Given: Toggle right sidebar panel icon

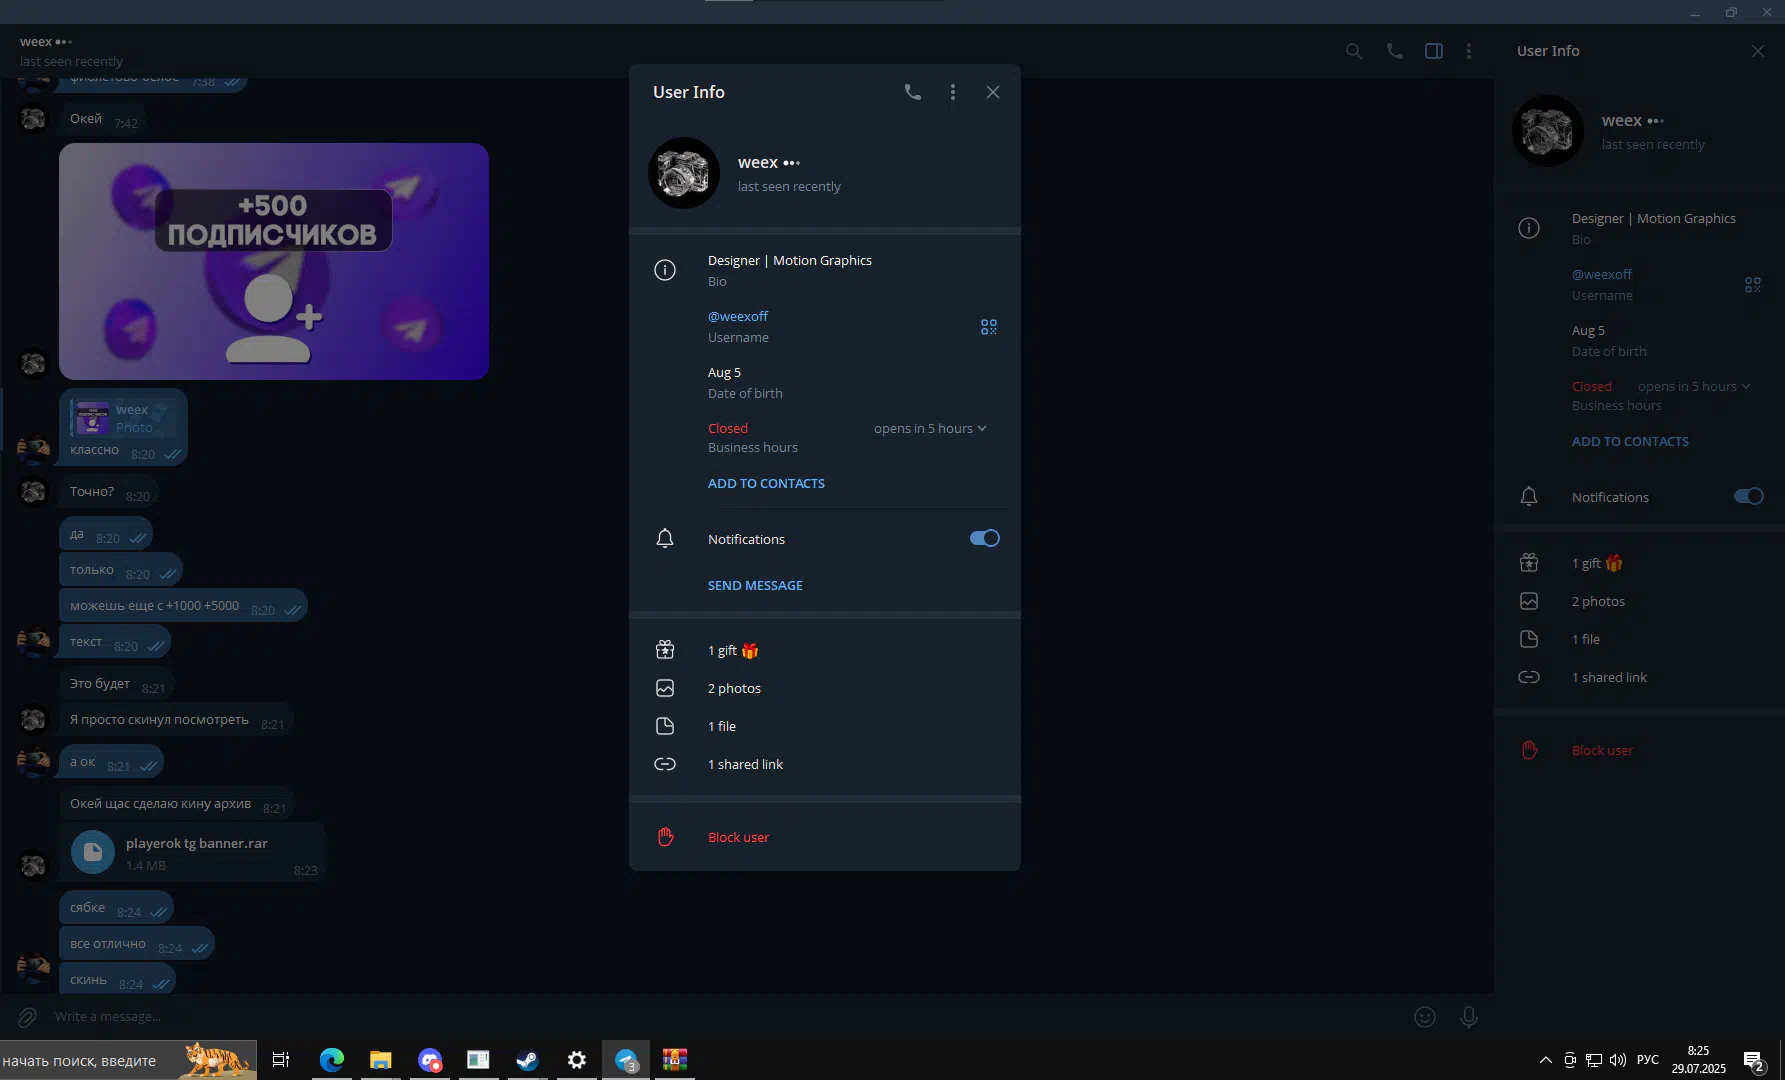Looking at the screenshot, I should coord(1434,51).
